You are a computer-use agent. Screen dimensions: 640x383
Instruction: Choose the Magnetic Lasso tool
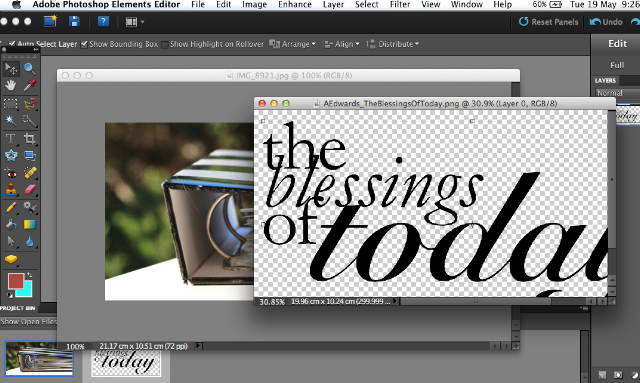(29, 104)
